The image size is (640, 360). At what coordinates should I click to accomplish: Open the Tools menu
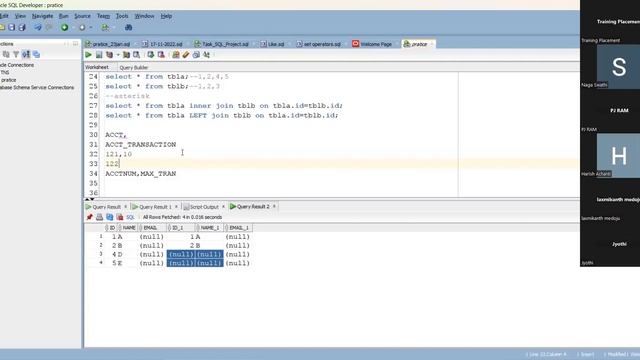click(x=122, y=16)
